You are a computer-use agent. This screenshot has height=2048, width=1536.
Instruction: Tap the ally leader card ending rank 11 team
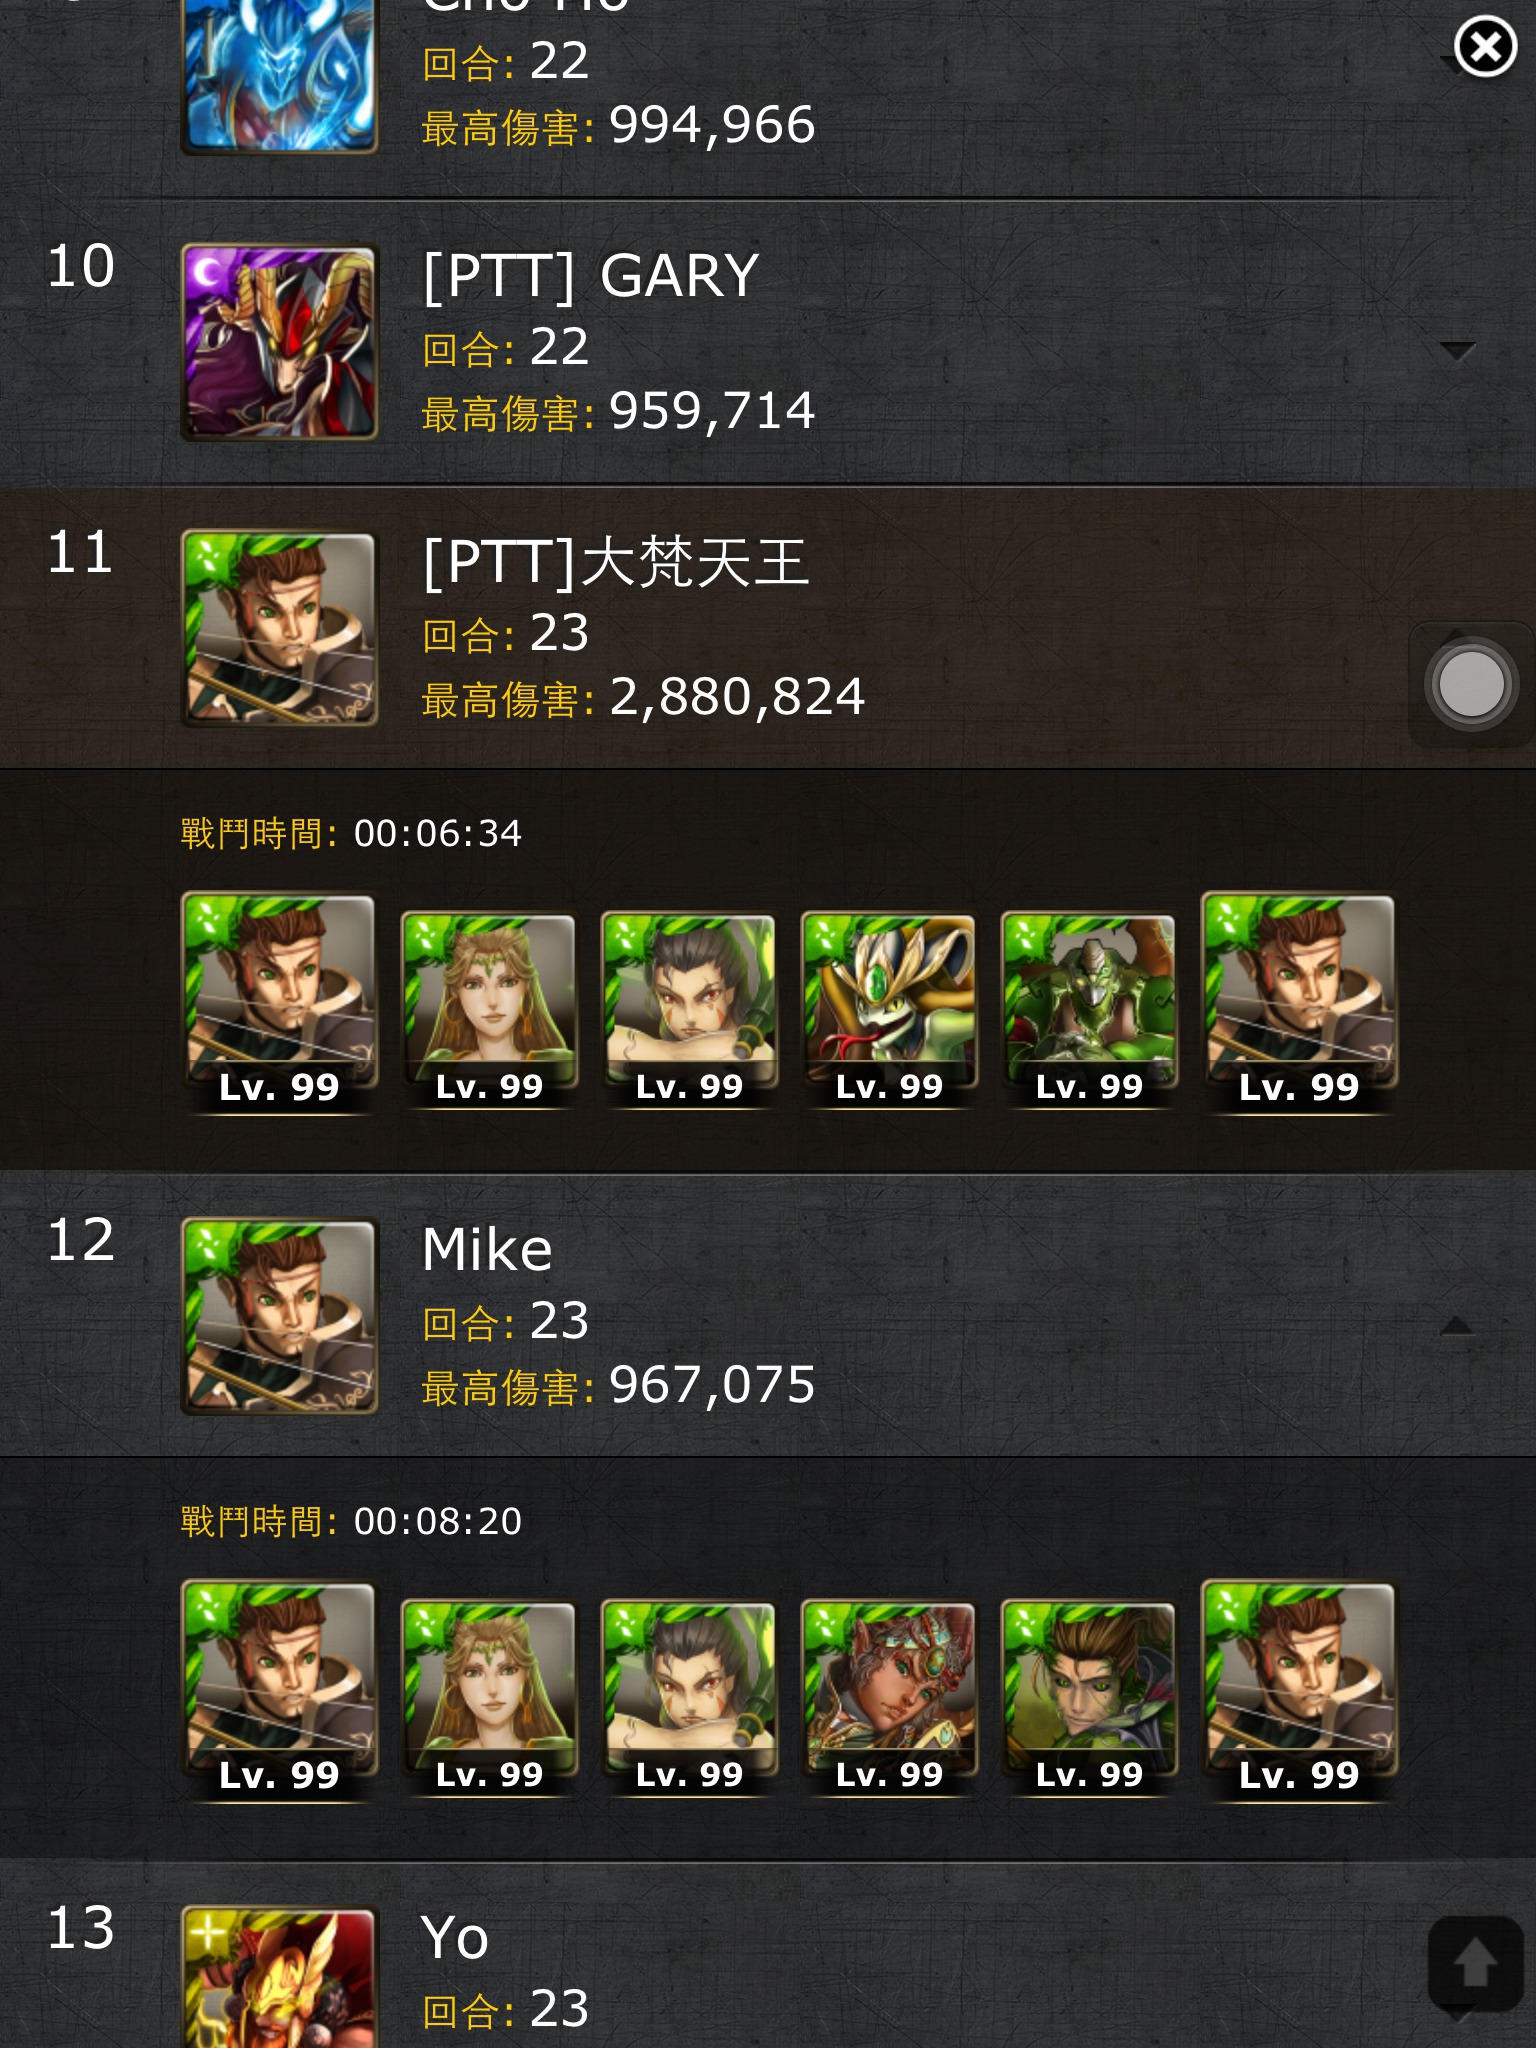pyautogui.click(x=1299, y=1002)
